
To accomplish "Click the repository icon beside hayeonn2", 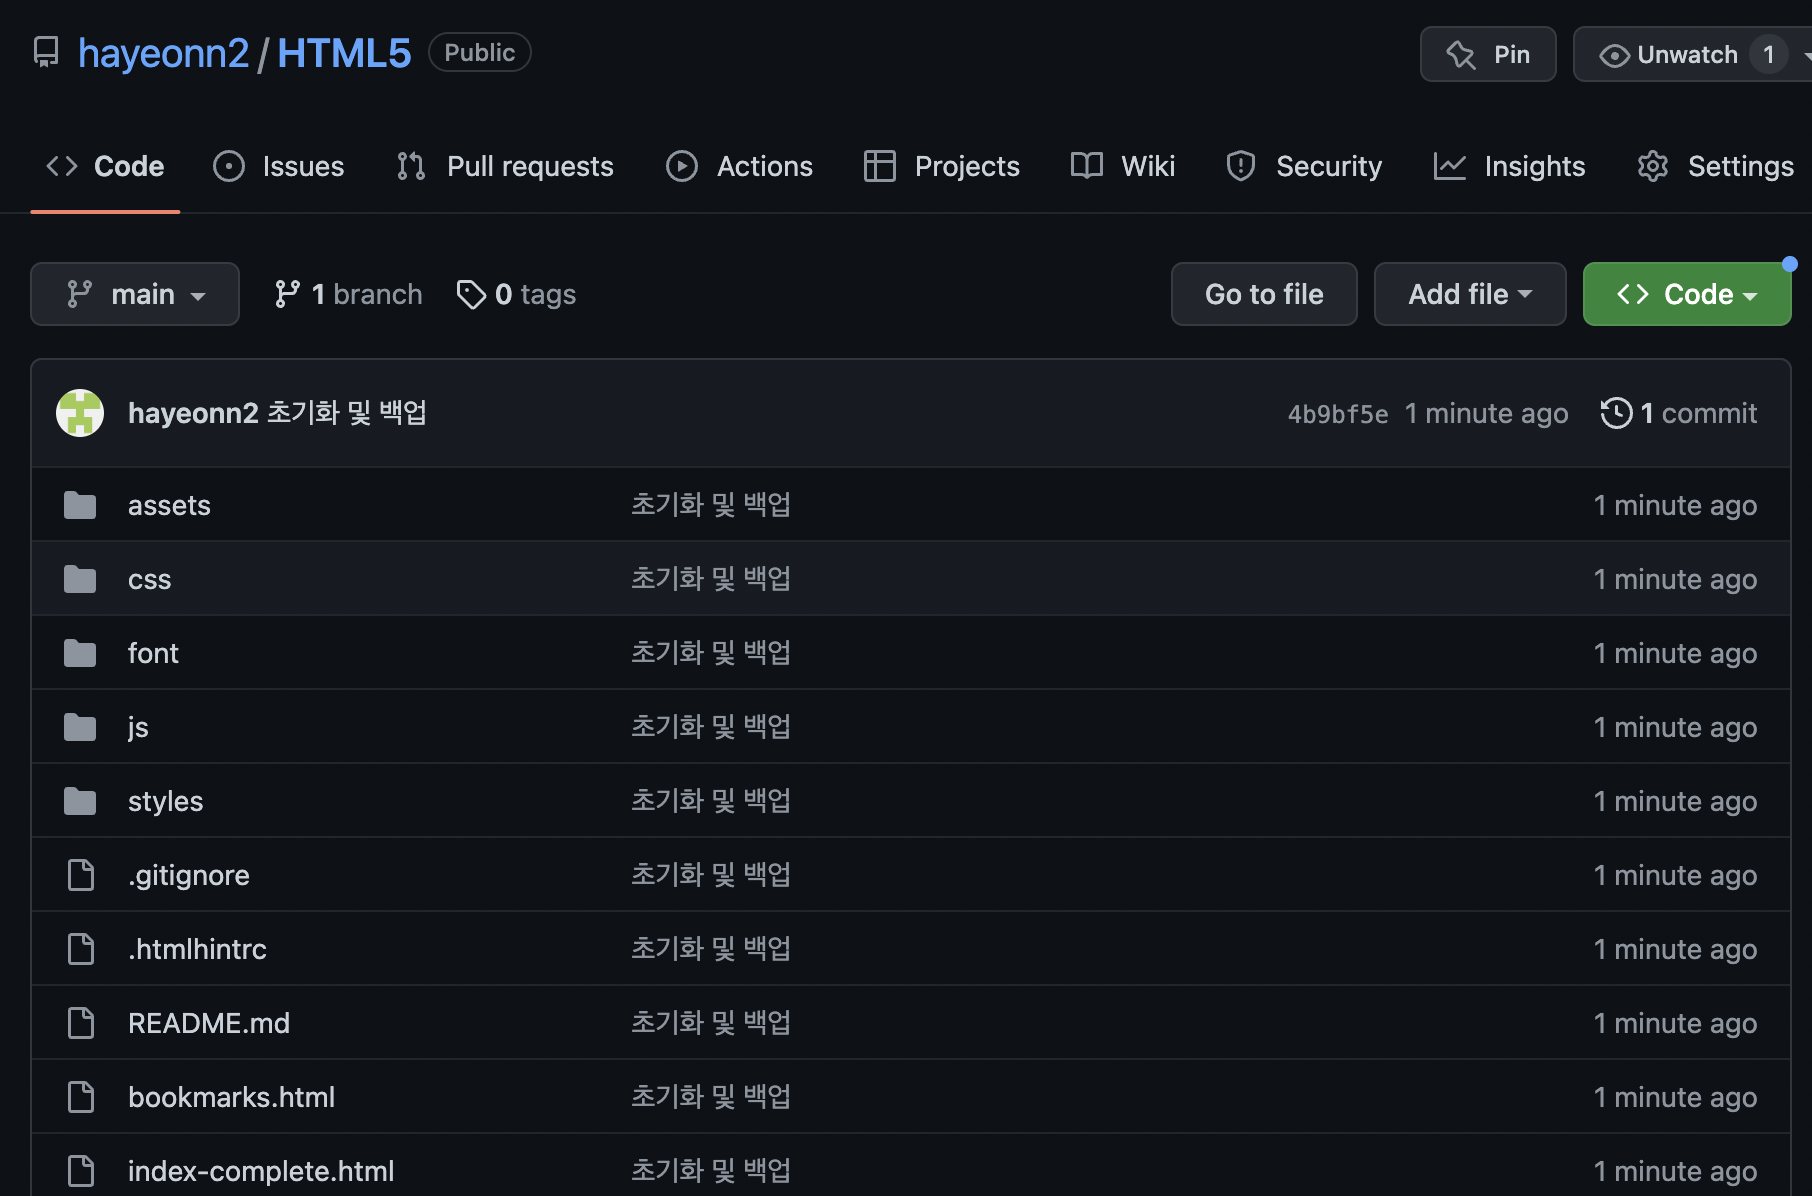I will [x=46, y=52].
